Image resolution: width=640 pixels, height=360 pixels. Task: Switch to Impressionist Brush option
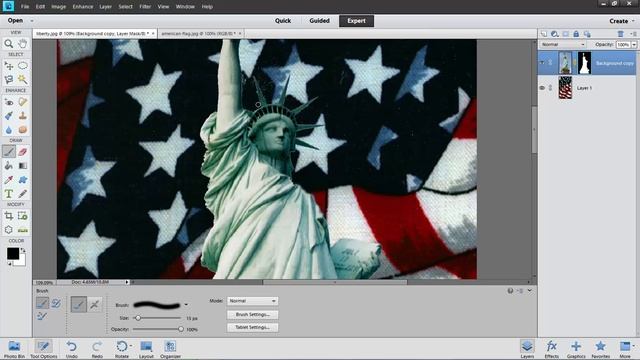pyautogui.click(x=56, y=303)
